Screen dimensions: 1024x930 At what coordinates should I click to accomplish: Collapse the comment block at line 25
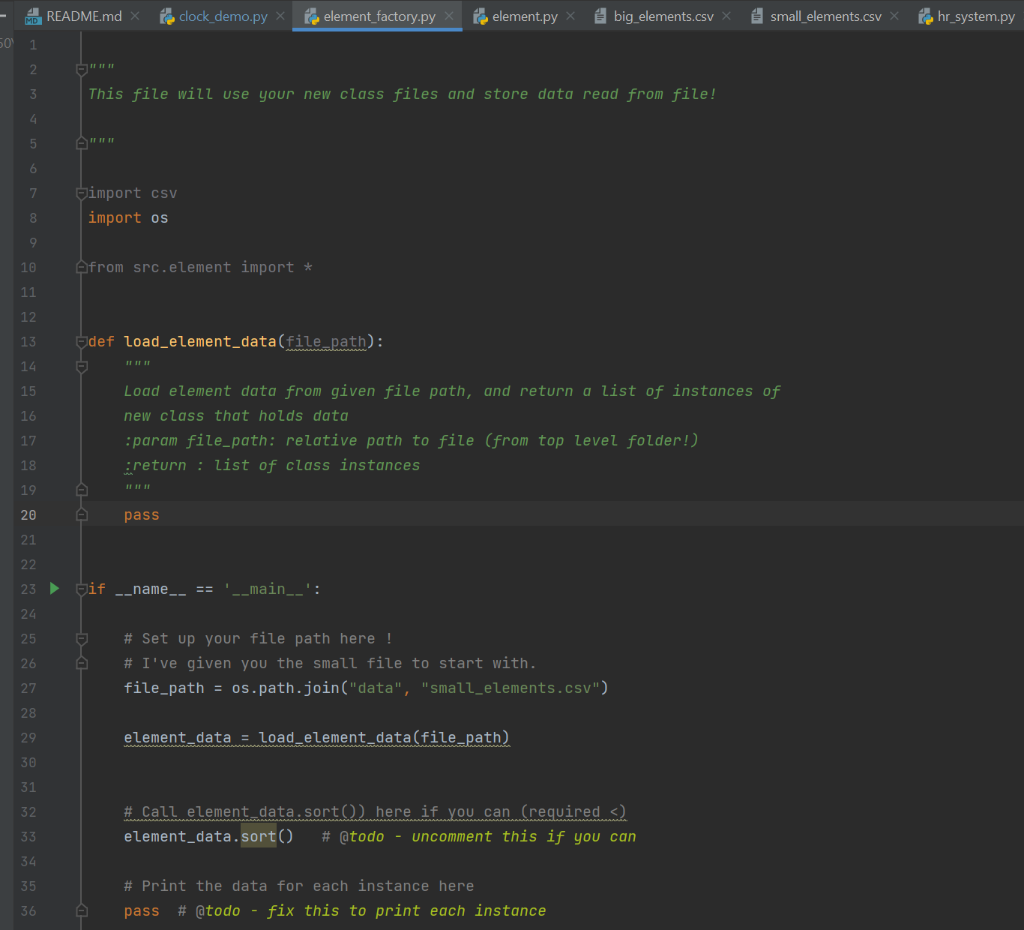pyautogui.click(x=82, y=639)
